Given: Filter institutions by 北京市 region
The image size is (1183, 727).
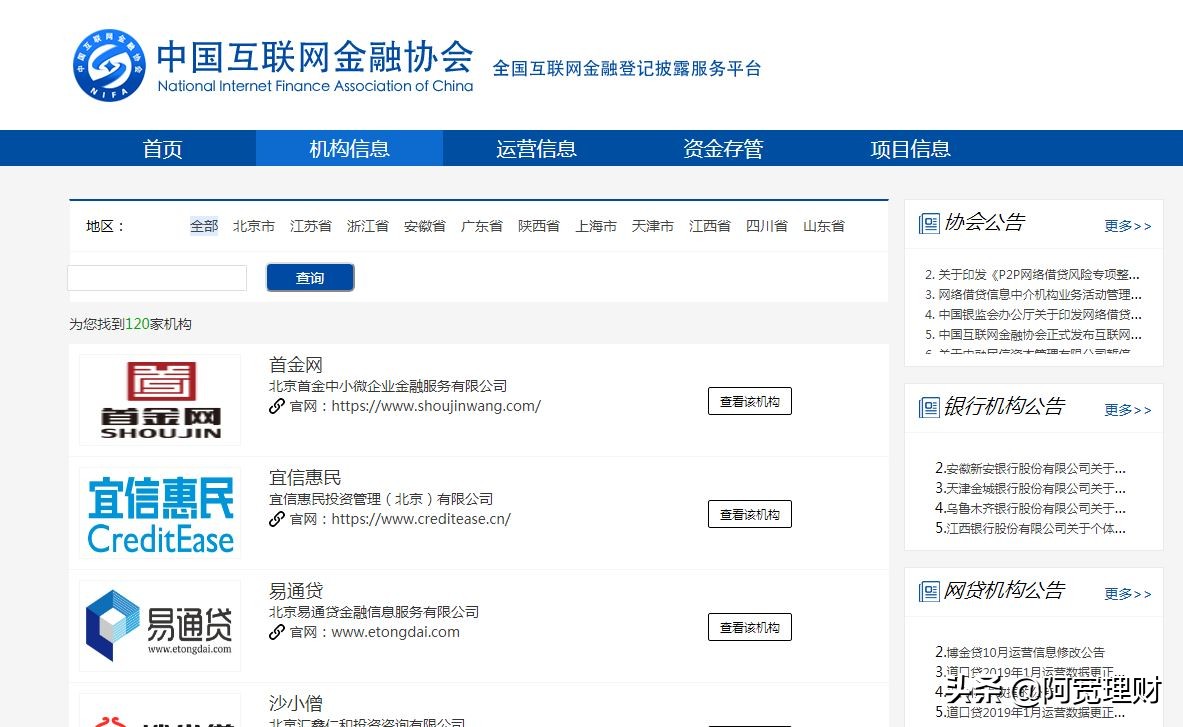Looking at the screenshot, I should tap(254, 226).
